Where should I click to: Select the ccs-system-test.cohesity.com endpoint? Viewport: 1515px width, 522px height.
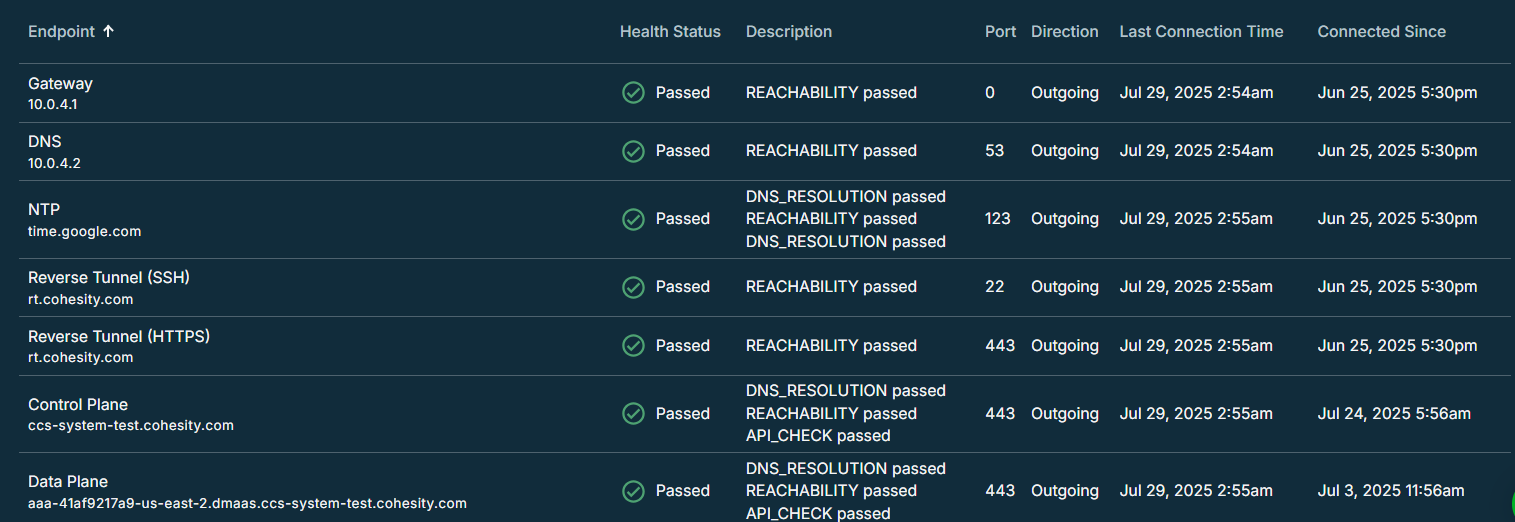tap(131, 425)
